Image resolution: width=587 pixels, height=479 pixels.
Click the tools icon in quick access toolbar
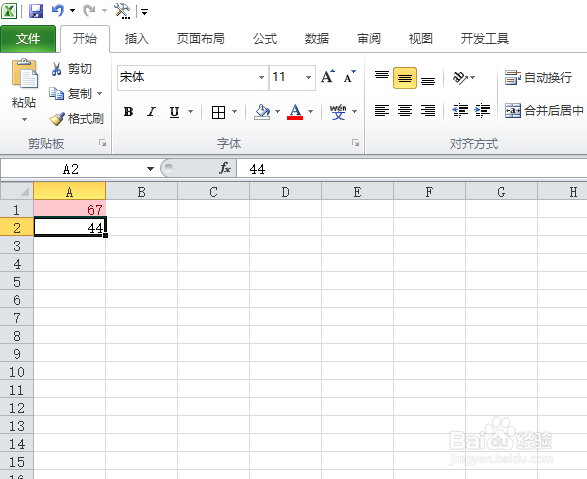click(x=122, y=11)
